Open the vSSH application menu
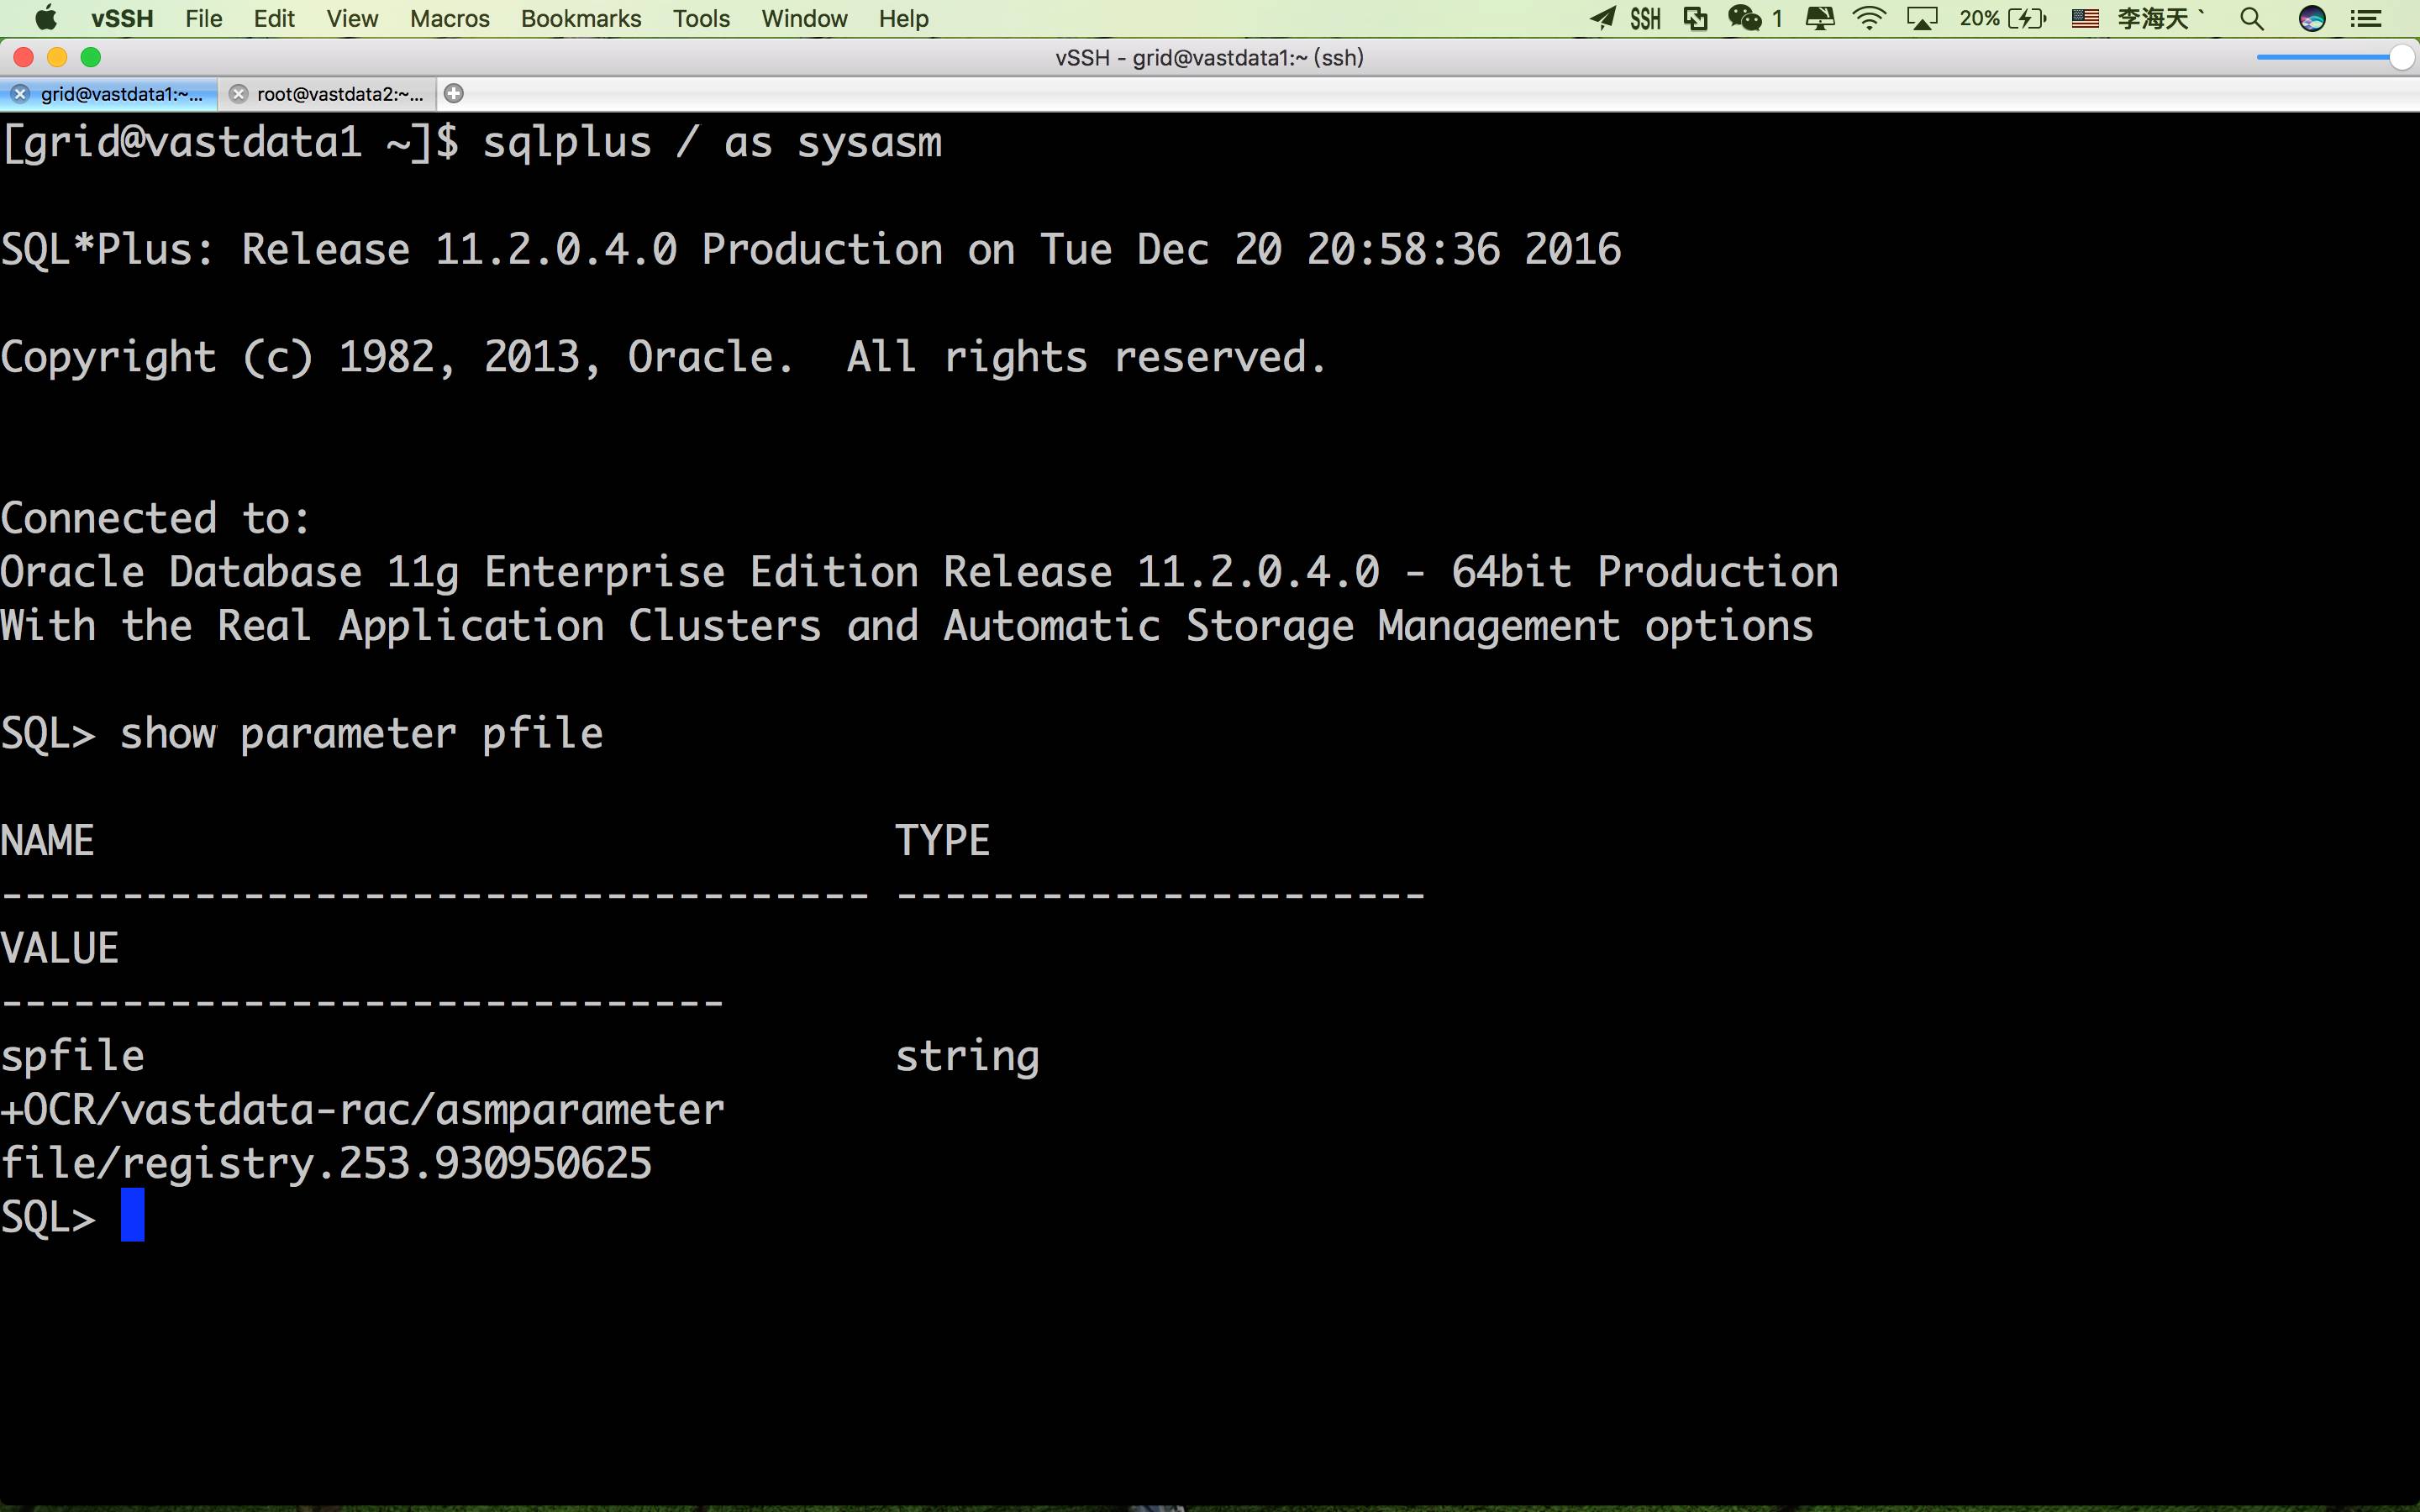2420x1512 pixels. (x=122, y=18)
